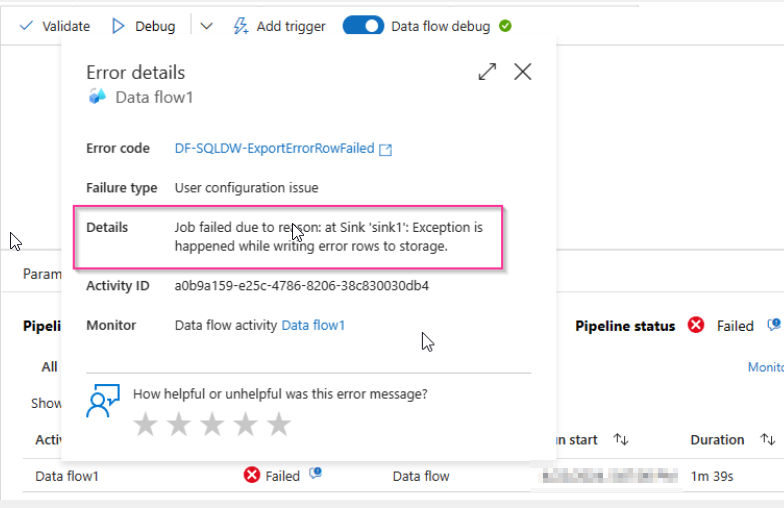
Task: Click the User configuration issue failure type text
Action: pos(246,188)
